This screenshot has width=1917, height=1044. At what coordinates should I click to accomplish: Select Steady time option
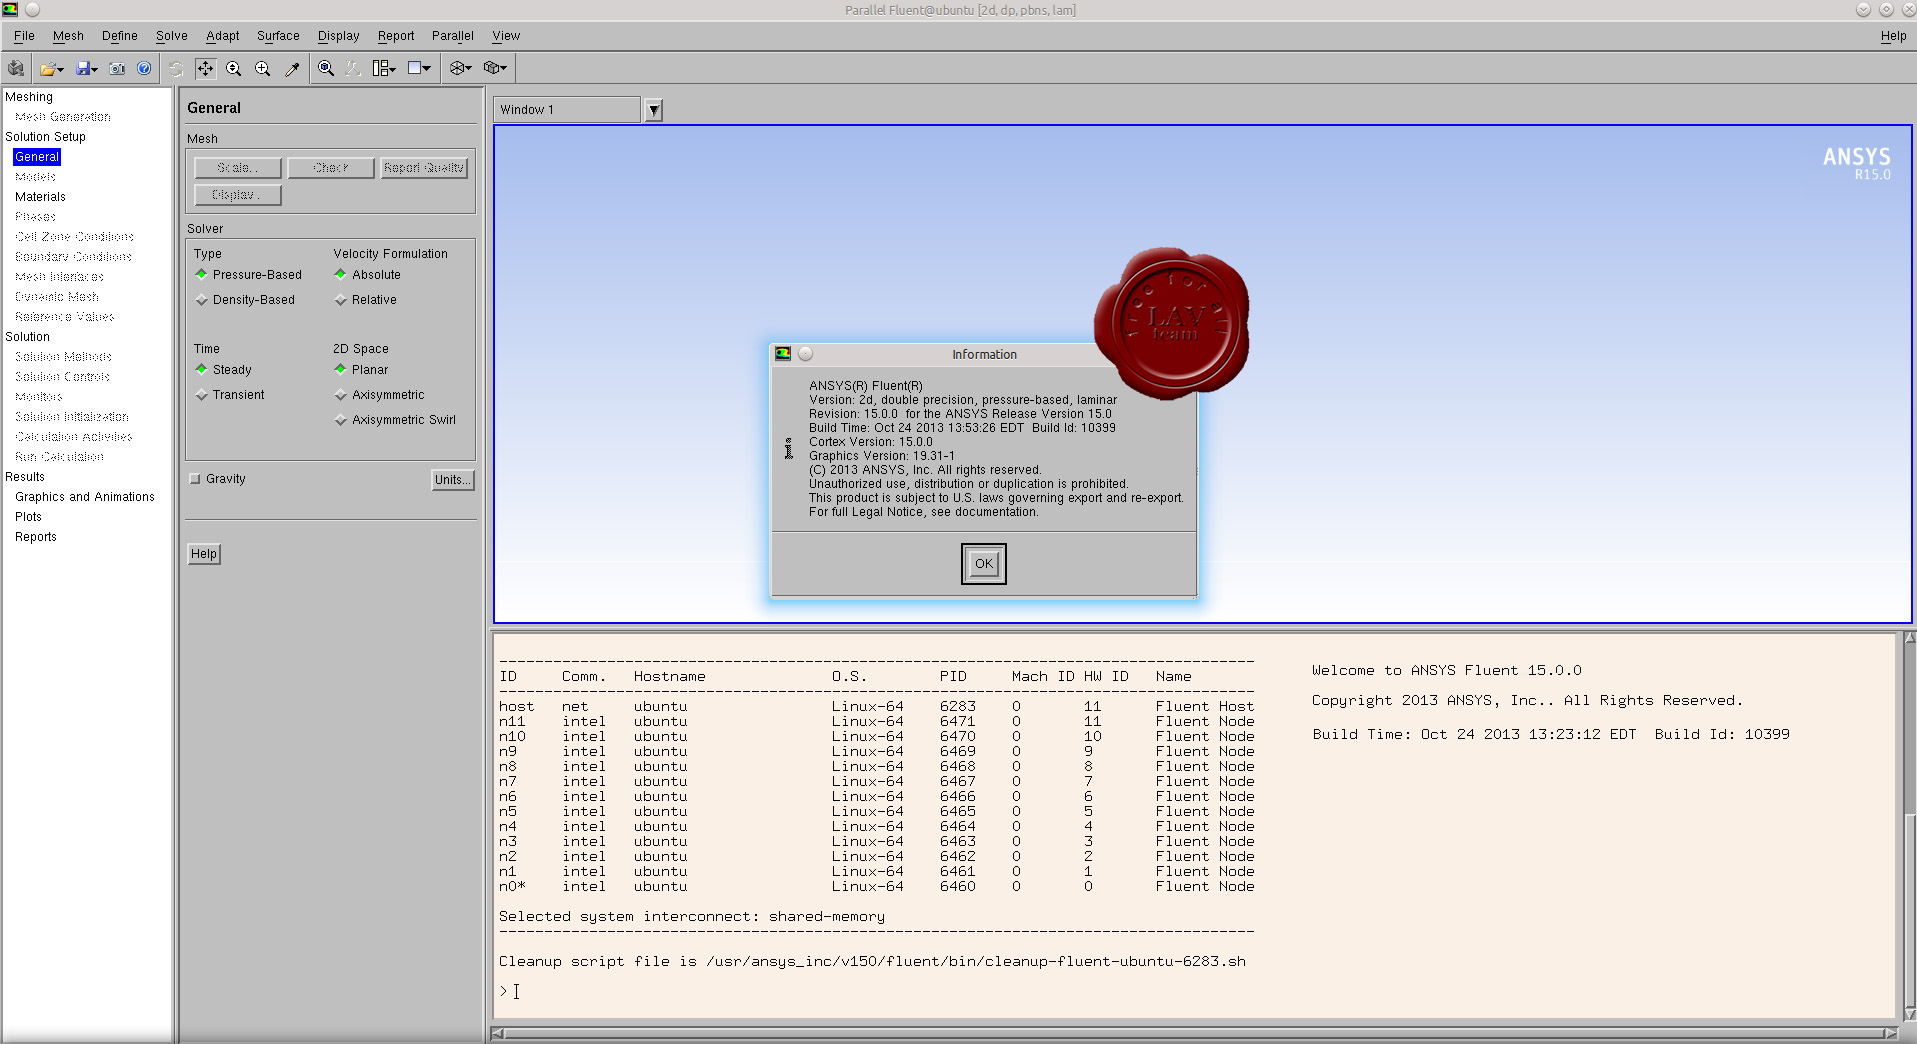tap(223, 370)
